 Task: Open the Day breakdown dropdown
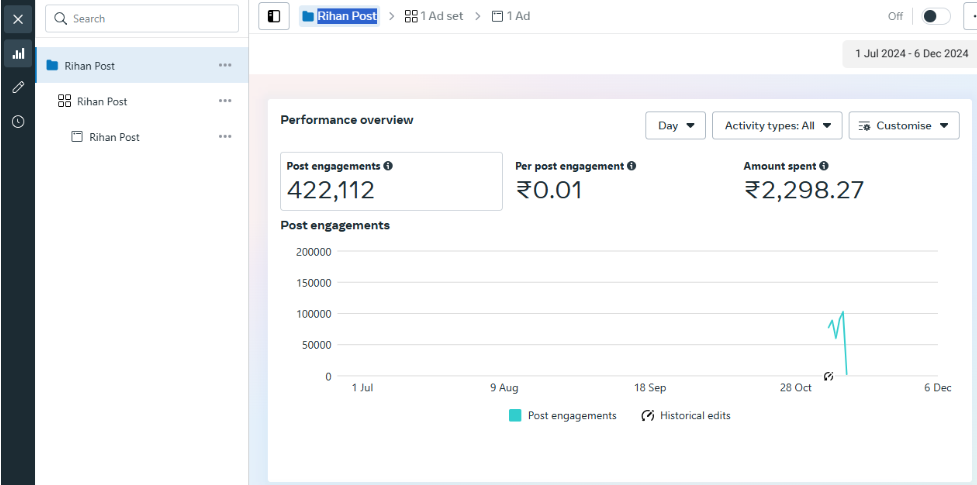coord(676,126)
